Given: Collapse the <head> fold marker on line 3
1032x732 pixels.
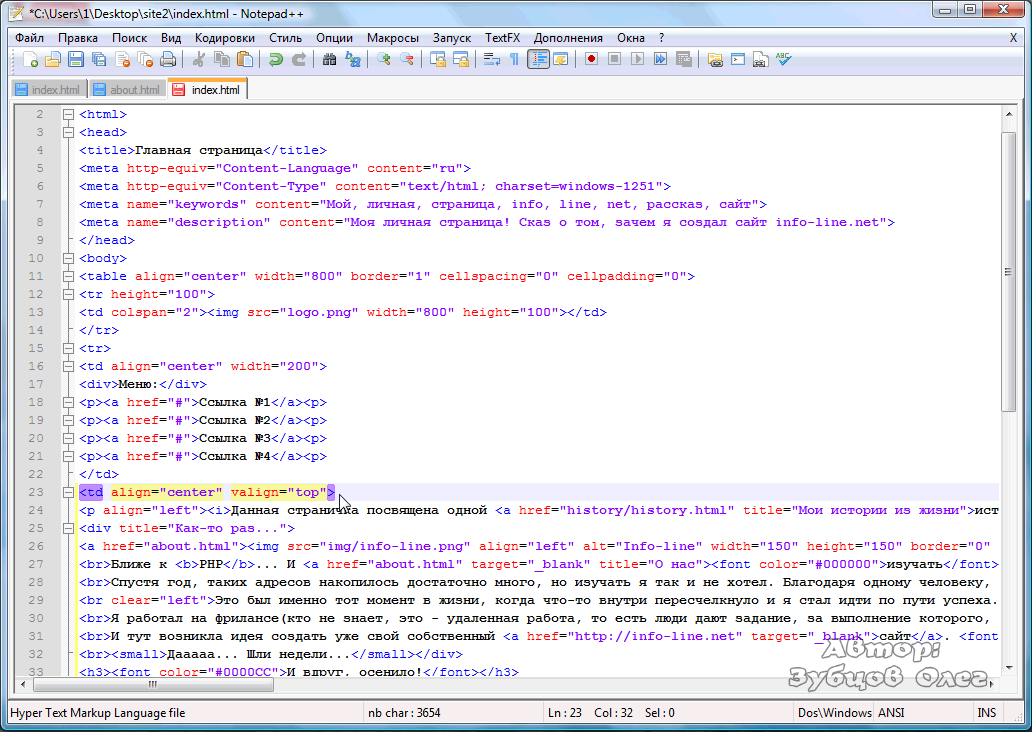Looking at the screenshot, I should tap(69, 132).
